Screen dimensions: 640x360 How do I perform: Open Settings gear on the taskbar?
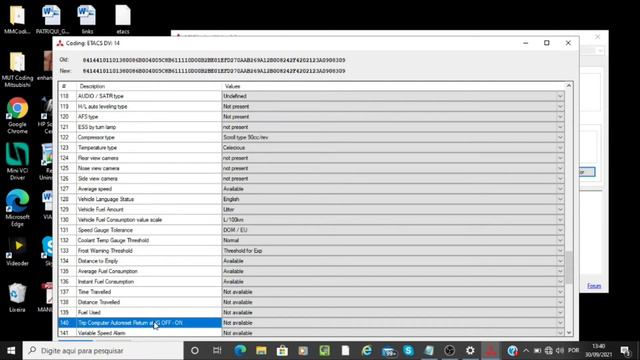470,351
